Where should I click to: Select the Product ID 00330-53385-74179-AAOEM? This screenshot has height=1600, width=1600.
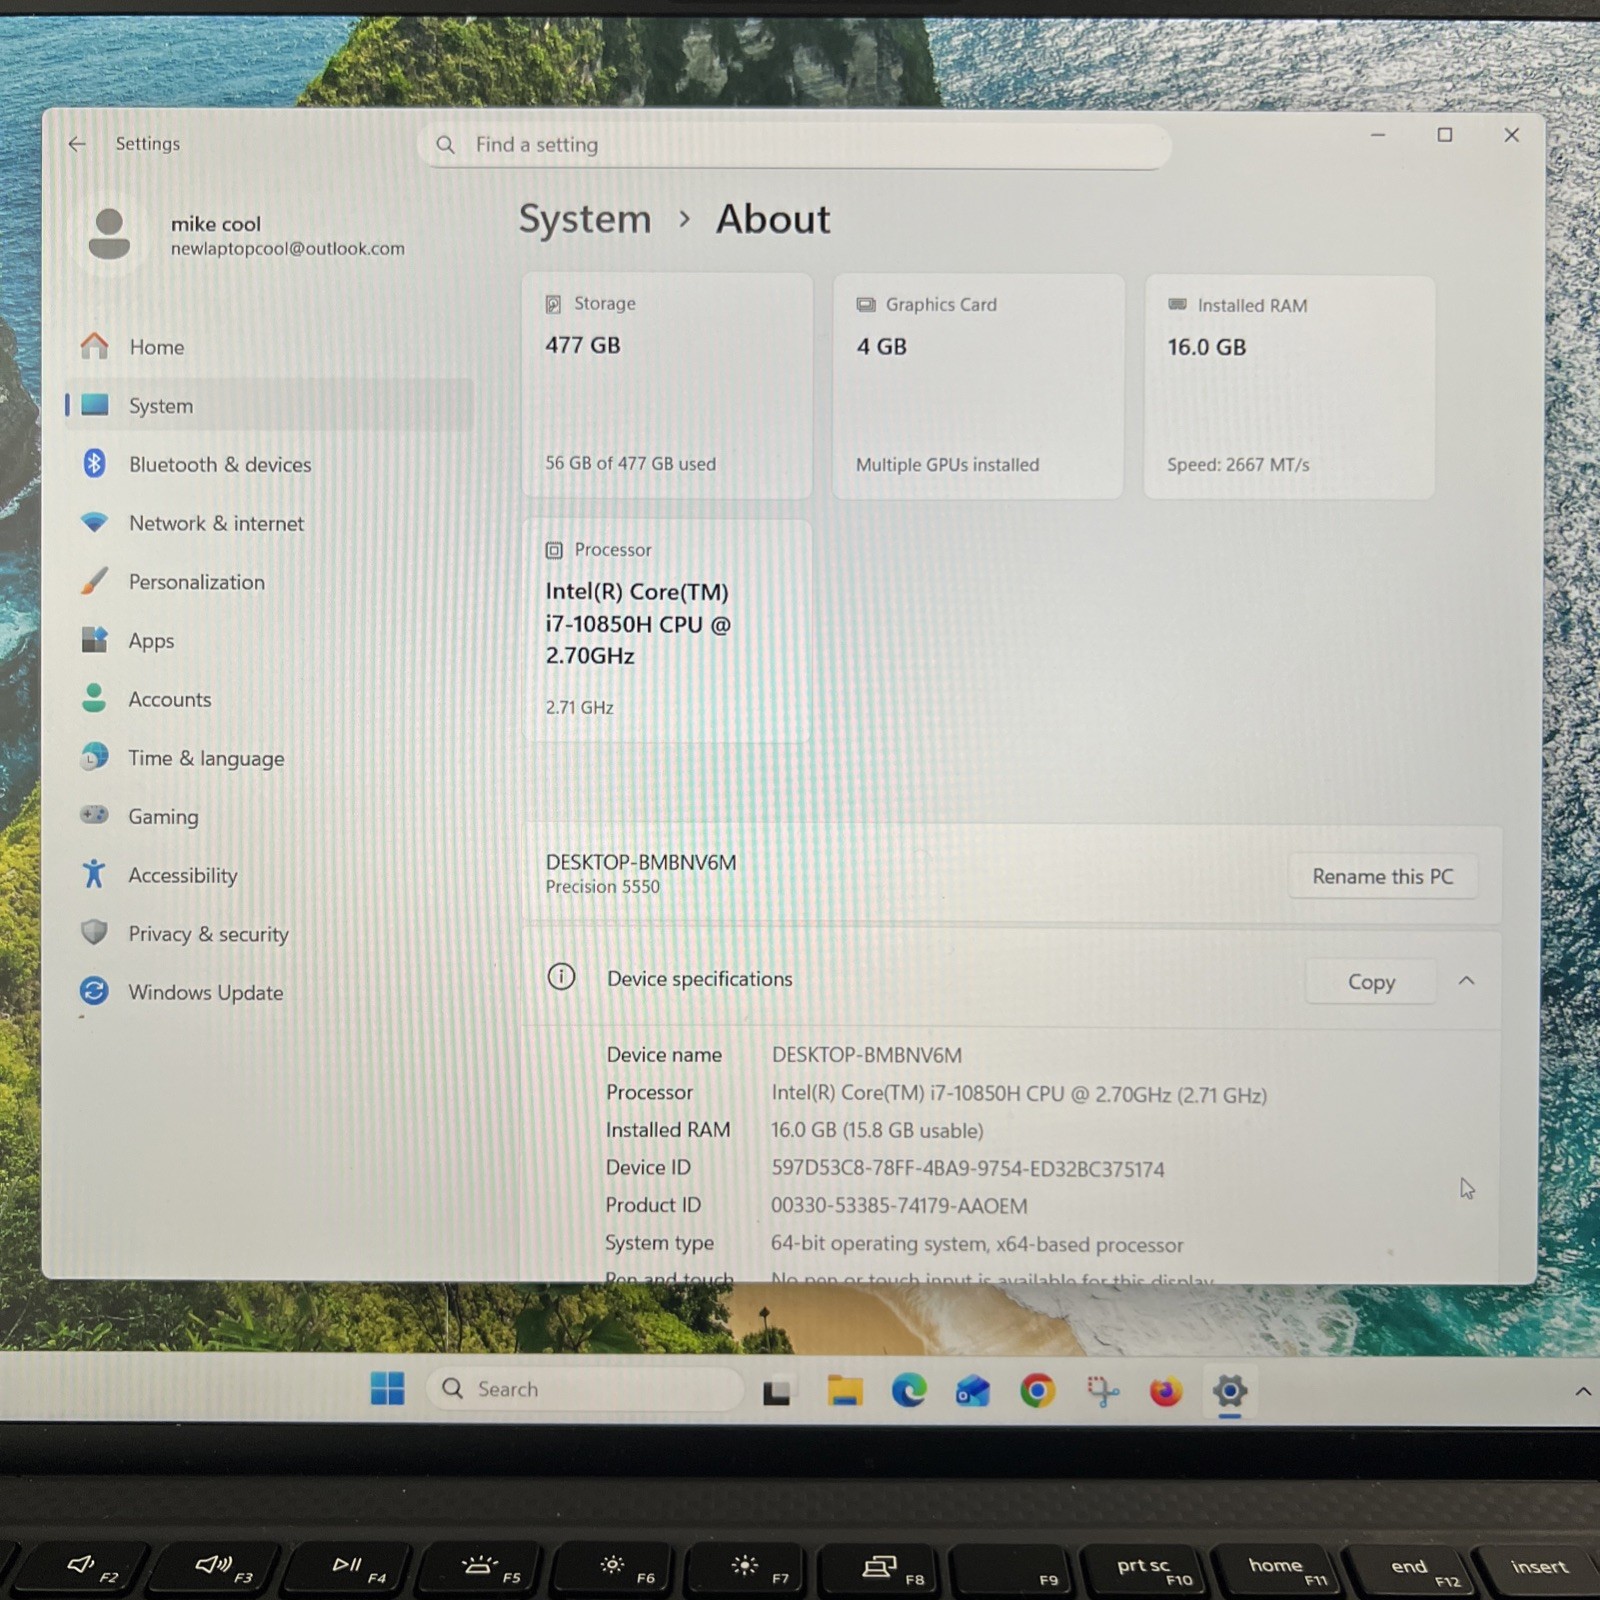click(899, 1206)
